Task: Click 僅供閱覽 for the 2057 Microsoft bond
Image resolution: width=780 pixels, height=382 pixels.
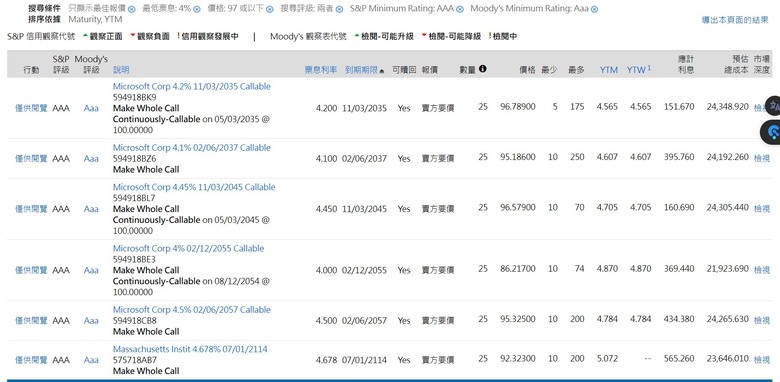Action: tap(31, 321)
